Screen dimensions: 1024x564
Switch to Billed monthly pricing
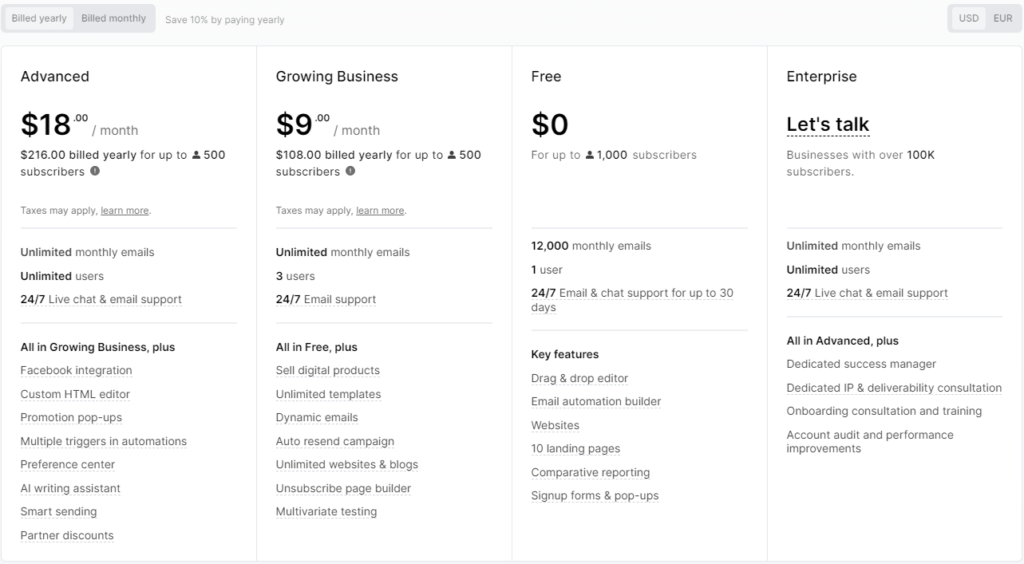pos(114,18)
